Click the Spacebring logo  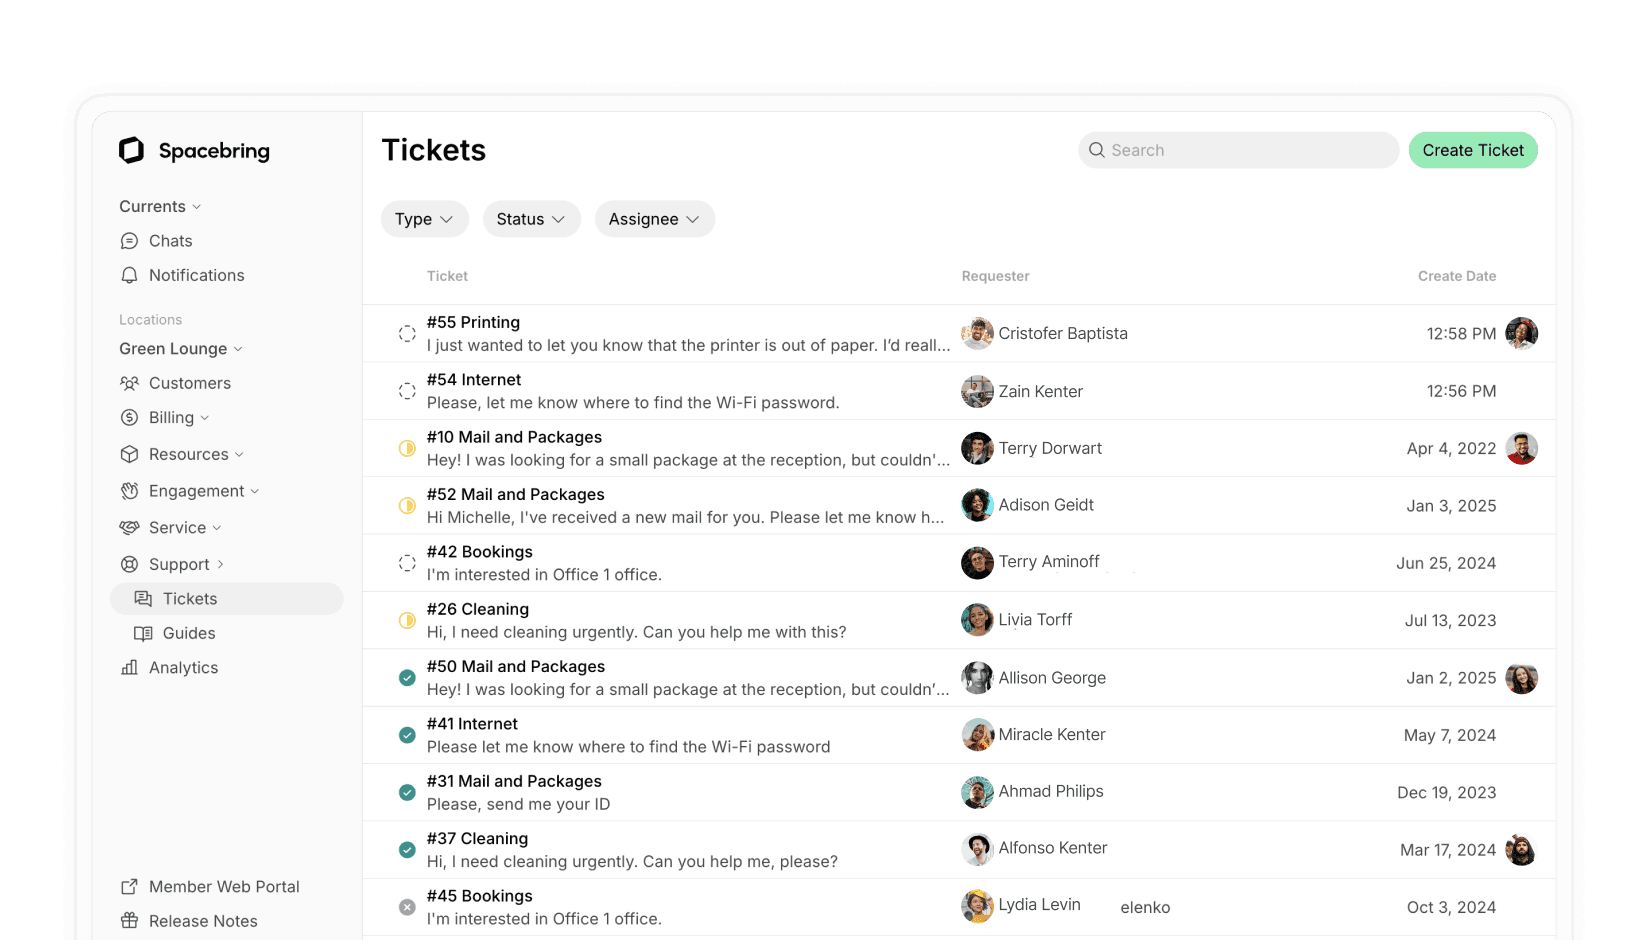pos(194,150)
